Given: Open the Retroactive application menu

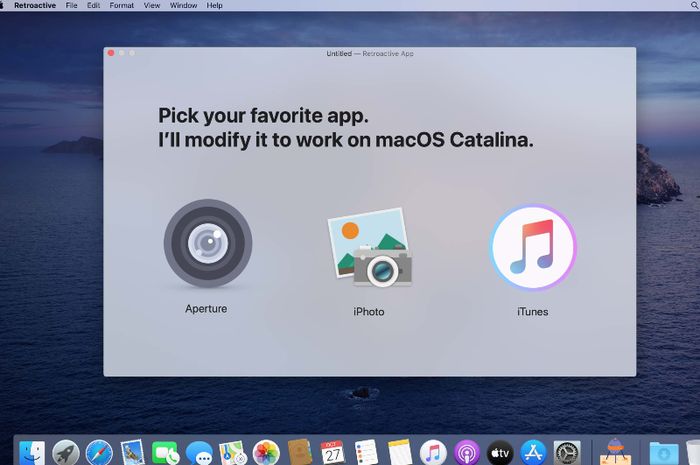Looking at the screenshot, I should tap(35, 6).
